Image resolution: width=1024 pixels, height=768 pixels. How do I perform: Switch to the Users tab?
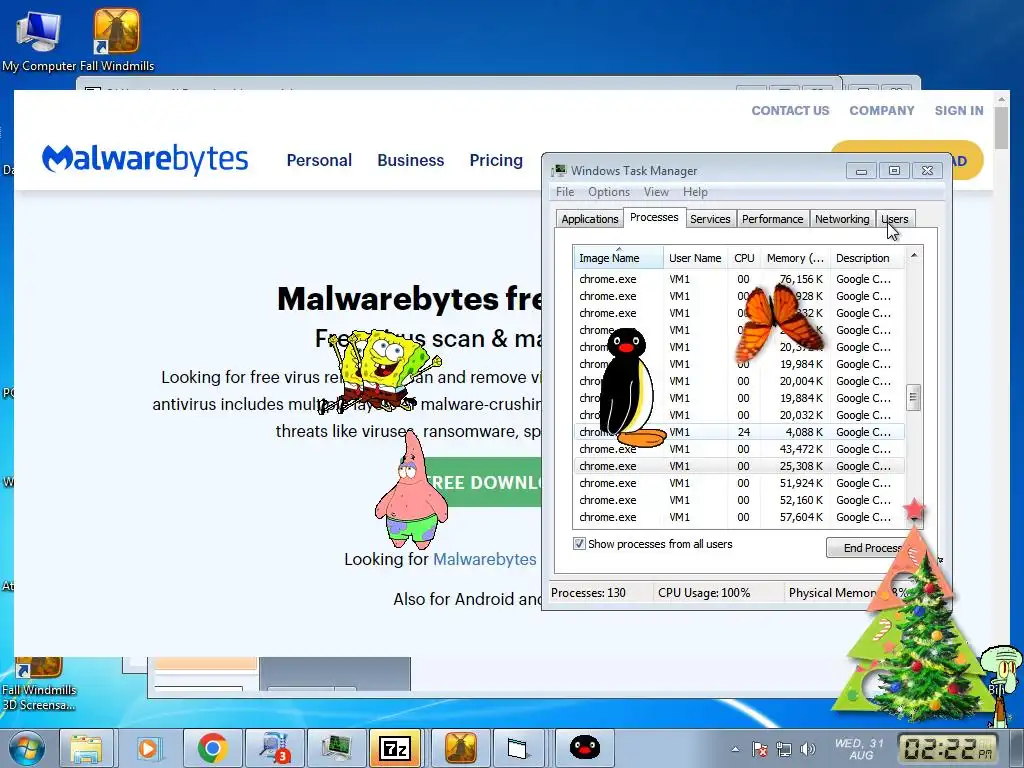(x=894, y=219)
